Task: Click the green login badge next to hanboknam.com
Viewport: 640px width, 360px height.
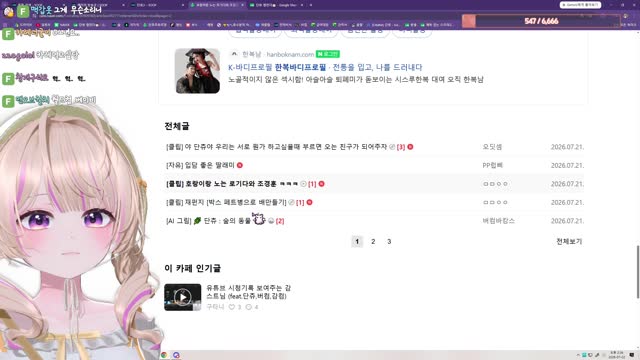Action: [328, 54]
